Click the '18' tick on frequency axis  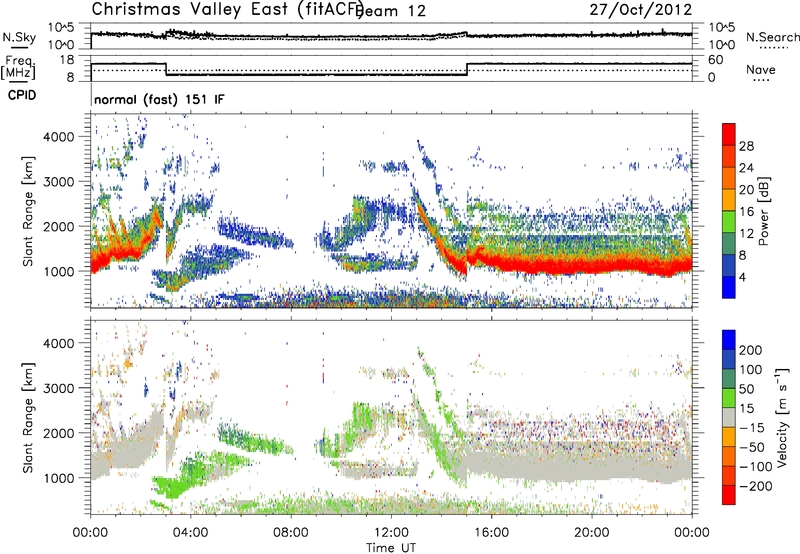coord(67,60)
